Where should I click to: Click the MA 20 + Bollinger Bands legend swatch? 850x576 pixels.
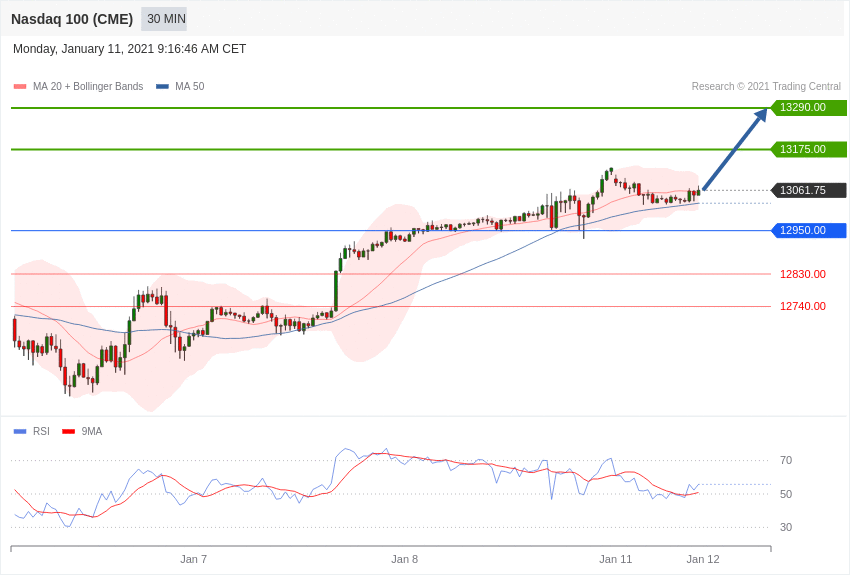(20, 87)
